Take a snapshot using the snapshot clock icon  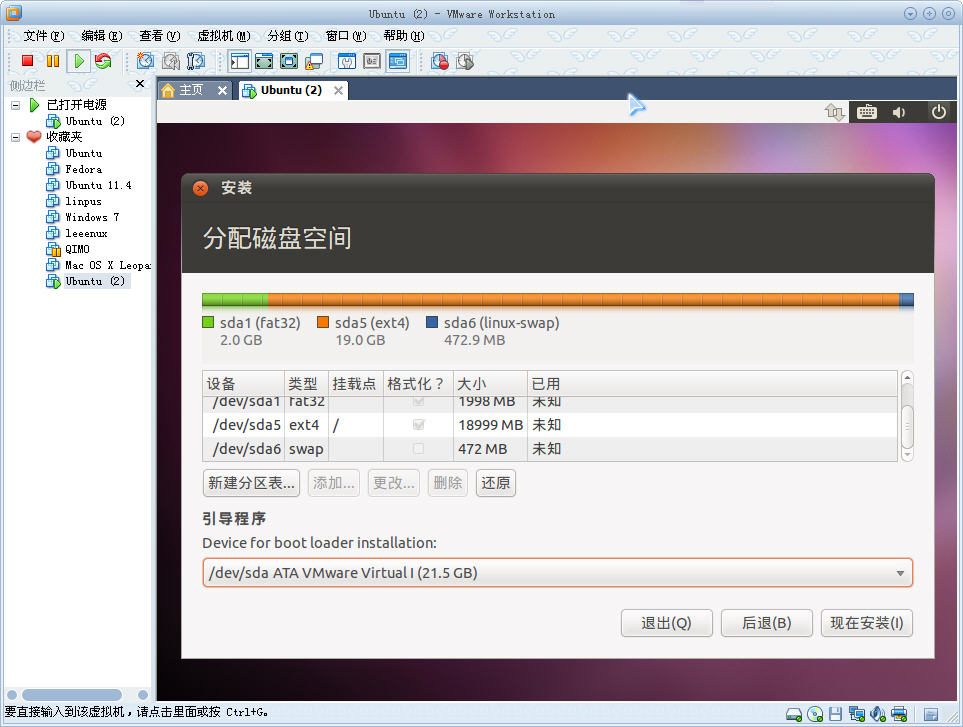click(x=145, y=61)
